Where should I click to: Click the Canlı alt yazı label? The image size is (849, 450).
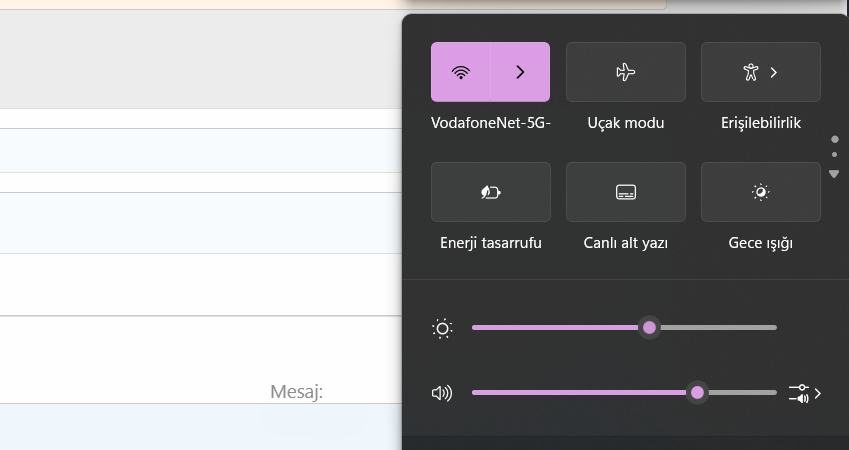click(x=626, y=243)
